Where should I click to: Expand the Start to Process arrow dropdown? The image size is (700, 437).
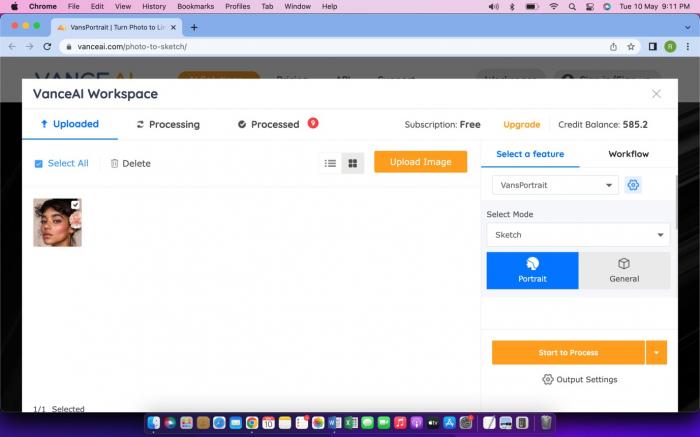[656, 353]
